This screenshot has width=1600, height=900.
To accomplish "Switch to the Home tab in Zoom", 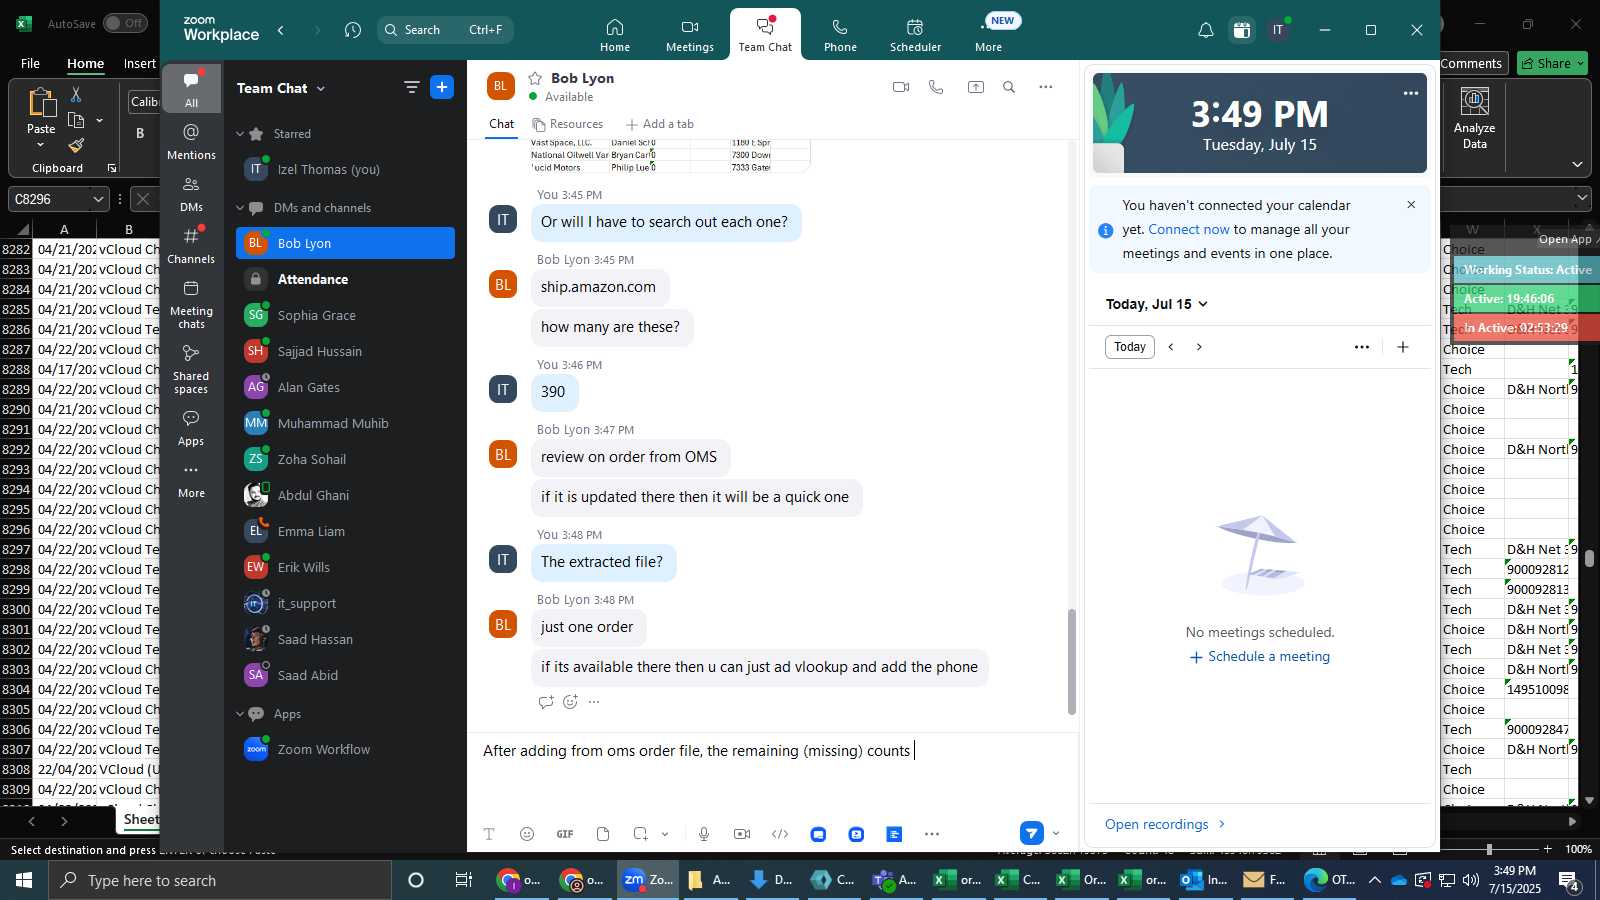I will pyautogui.click(x=615, y=34).
